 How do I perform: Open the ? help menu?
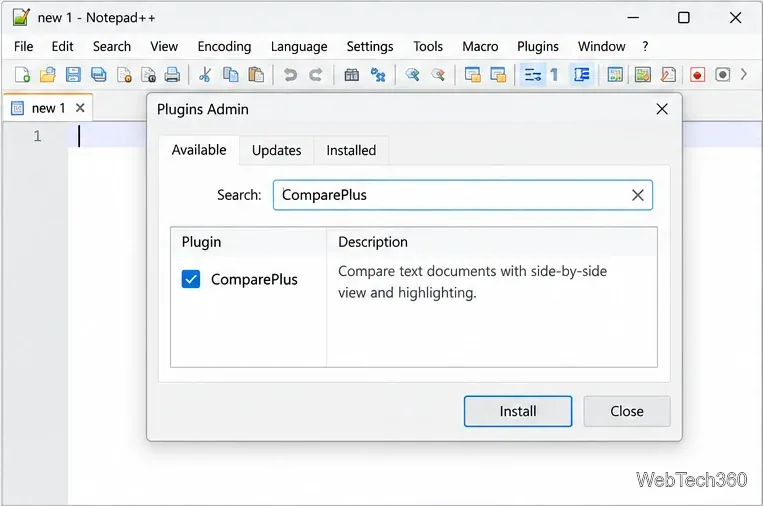click(645, 46)
